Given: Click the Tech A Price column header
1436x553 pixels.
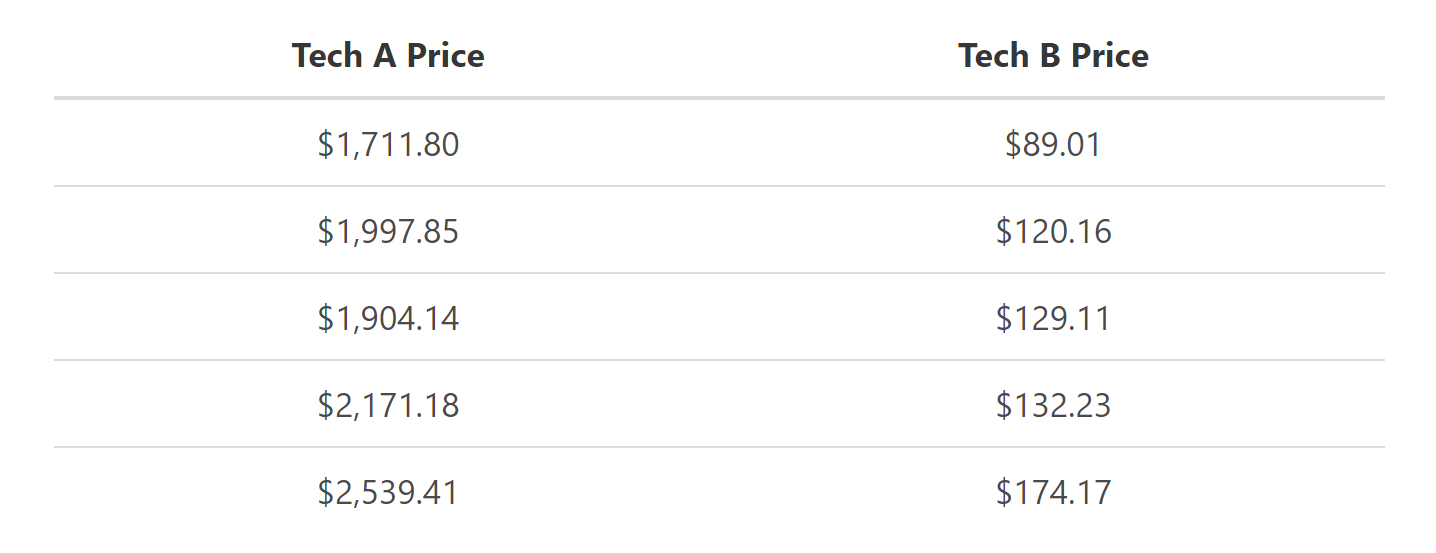Looking at the screenshot, I should click(388, 56).
